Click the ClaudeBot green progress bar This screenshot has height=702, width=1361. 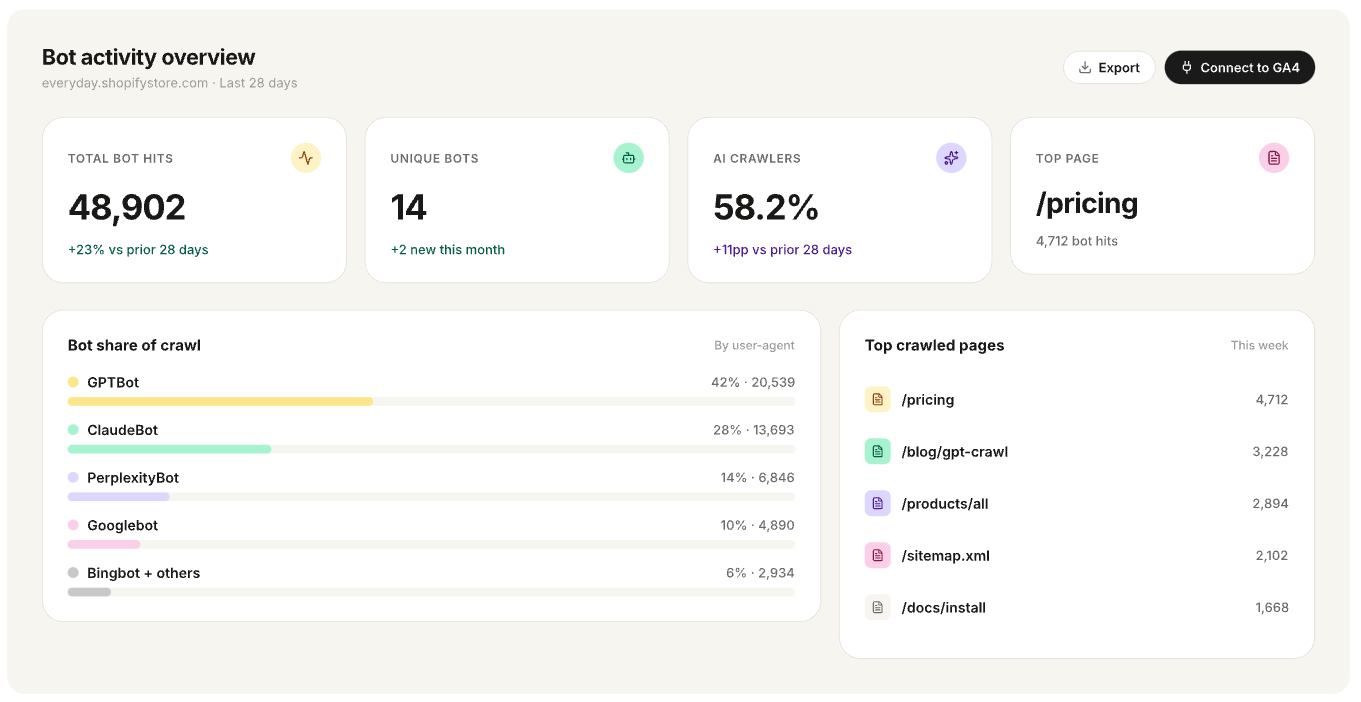point(170,449)
